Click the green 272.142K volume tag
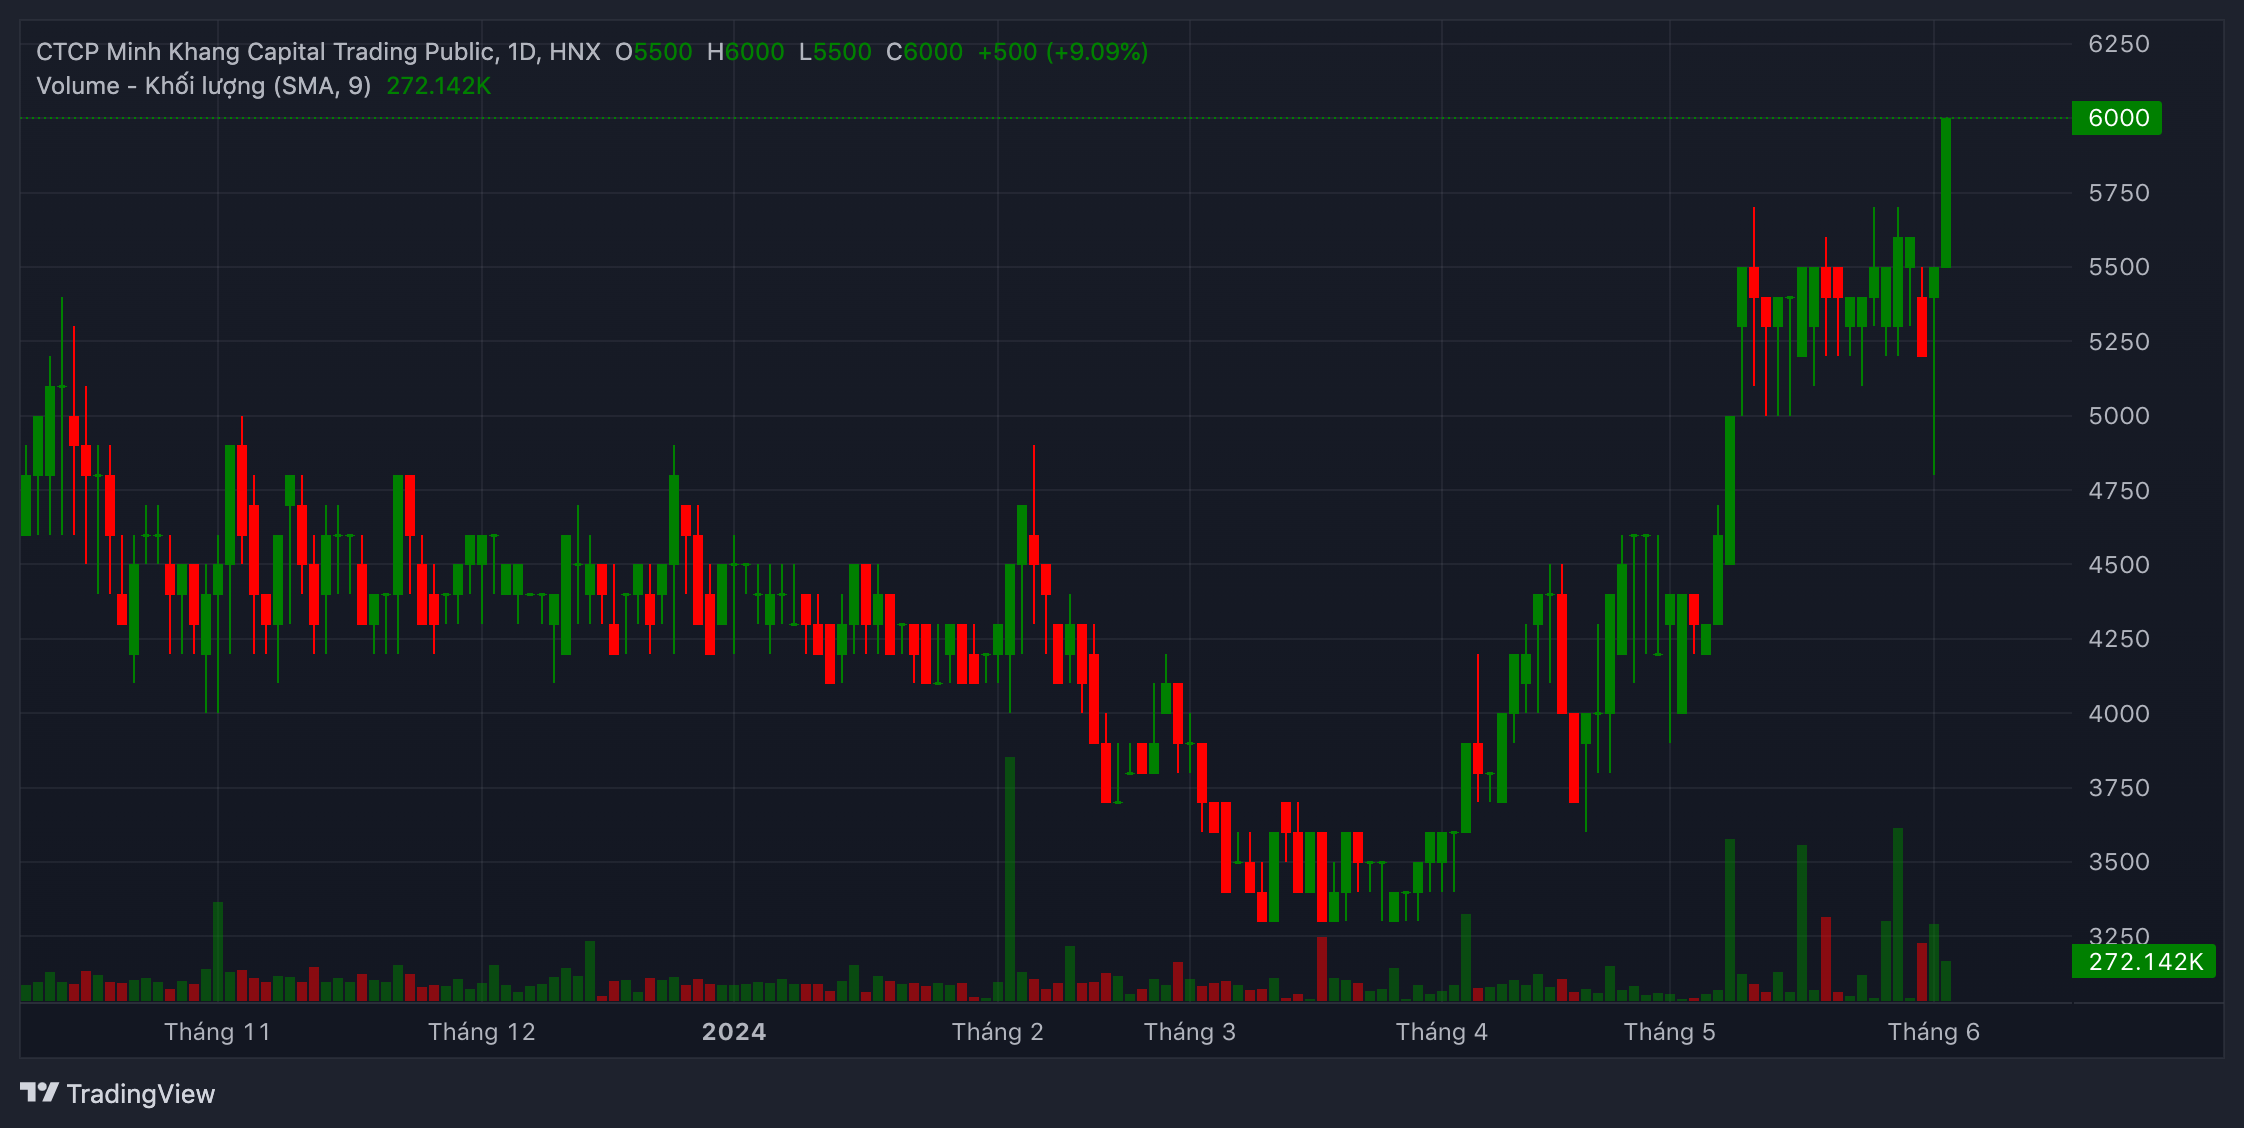Viewport: 2244px width, 1128px height. (x=2144, y=962)
